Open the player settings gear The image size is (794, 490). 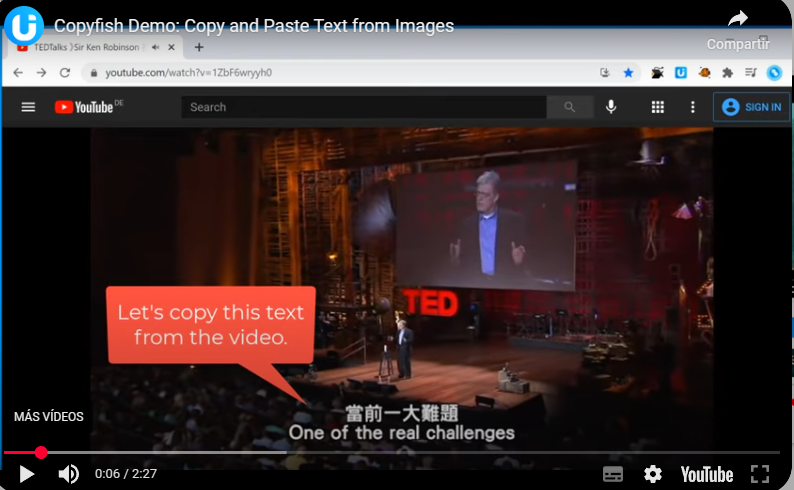(x=653, y=474)
